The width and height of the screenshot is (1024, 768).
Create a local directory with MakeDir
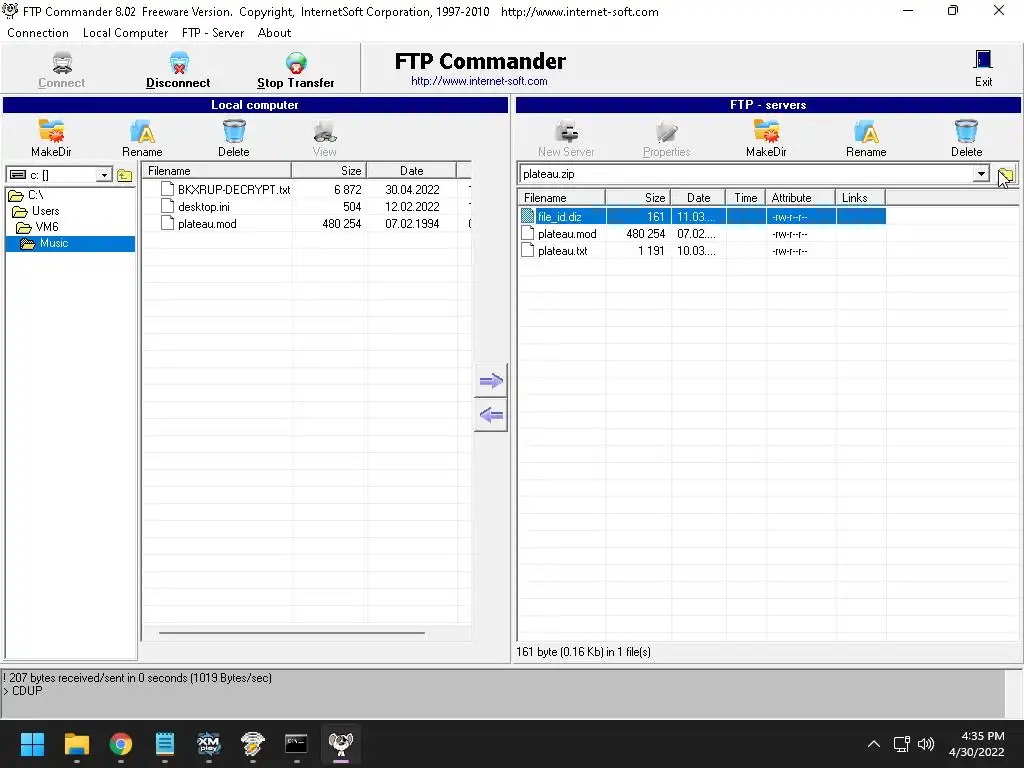[x=51, y=138]
